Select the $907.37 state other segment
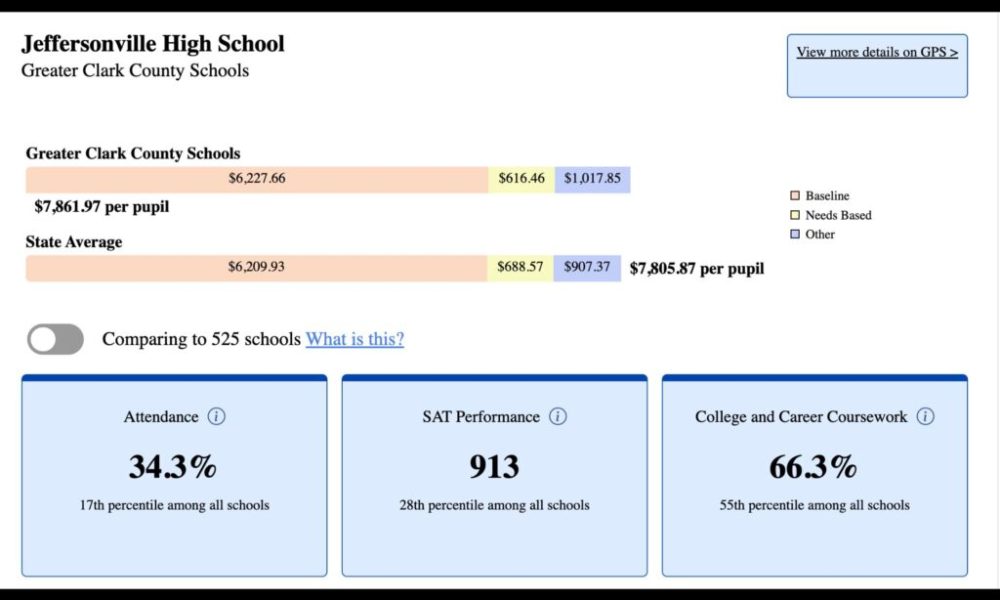 587,268
